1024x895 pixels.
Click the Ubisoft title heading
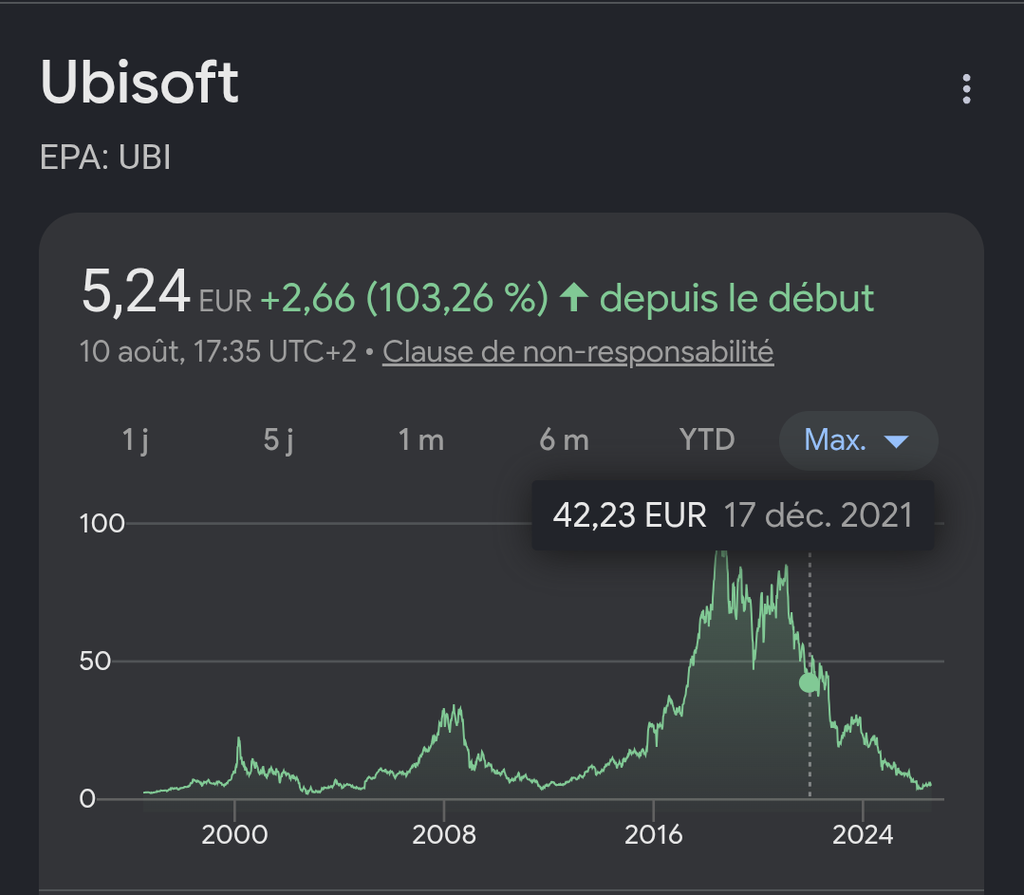tap(139, 82)
